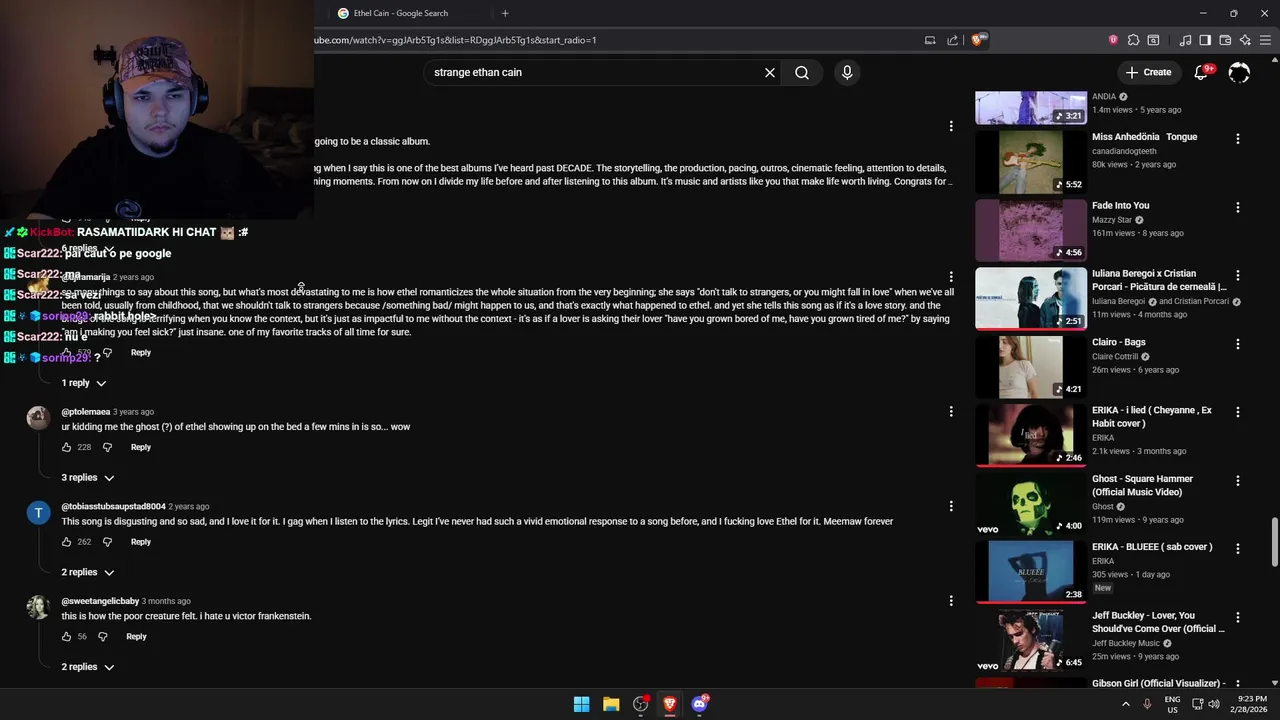
Task: Open the top comment's three-dot menu
Action: 951,126
